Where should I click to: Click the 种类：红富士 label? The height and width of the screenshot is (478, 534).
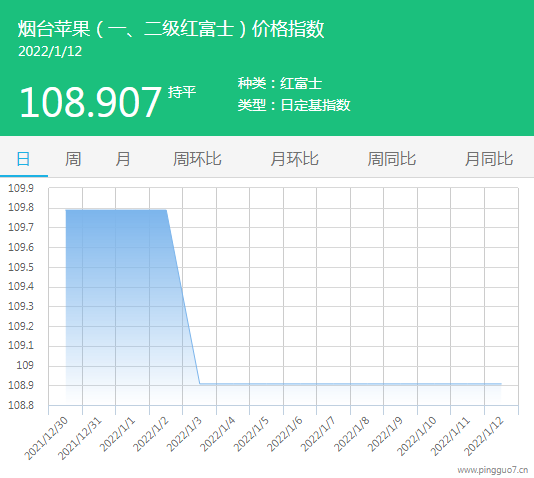[x=280, y=83]
